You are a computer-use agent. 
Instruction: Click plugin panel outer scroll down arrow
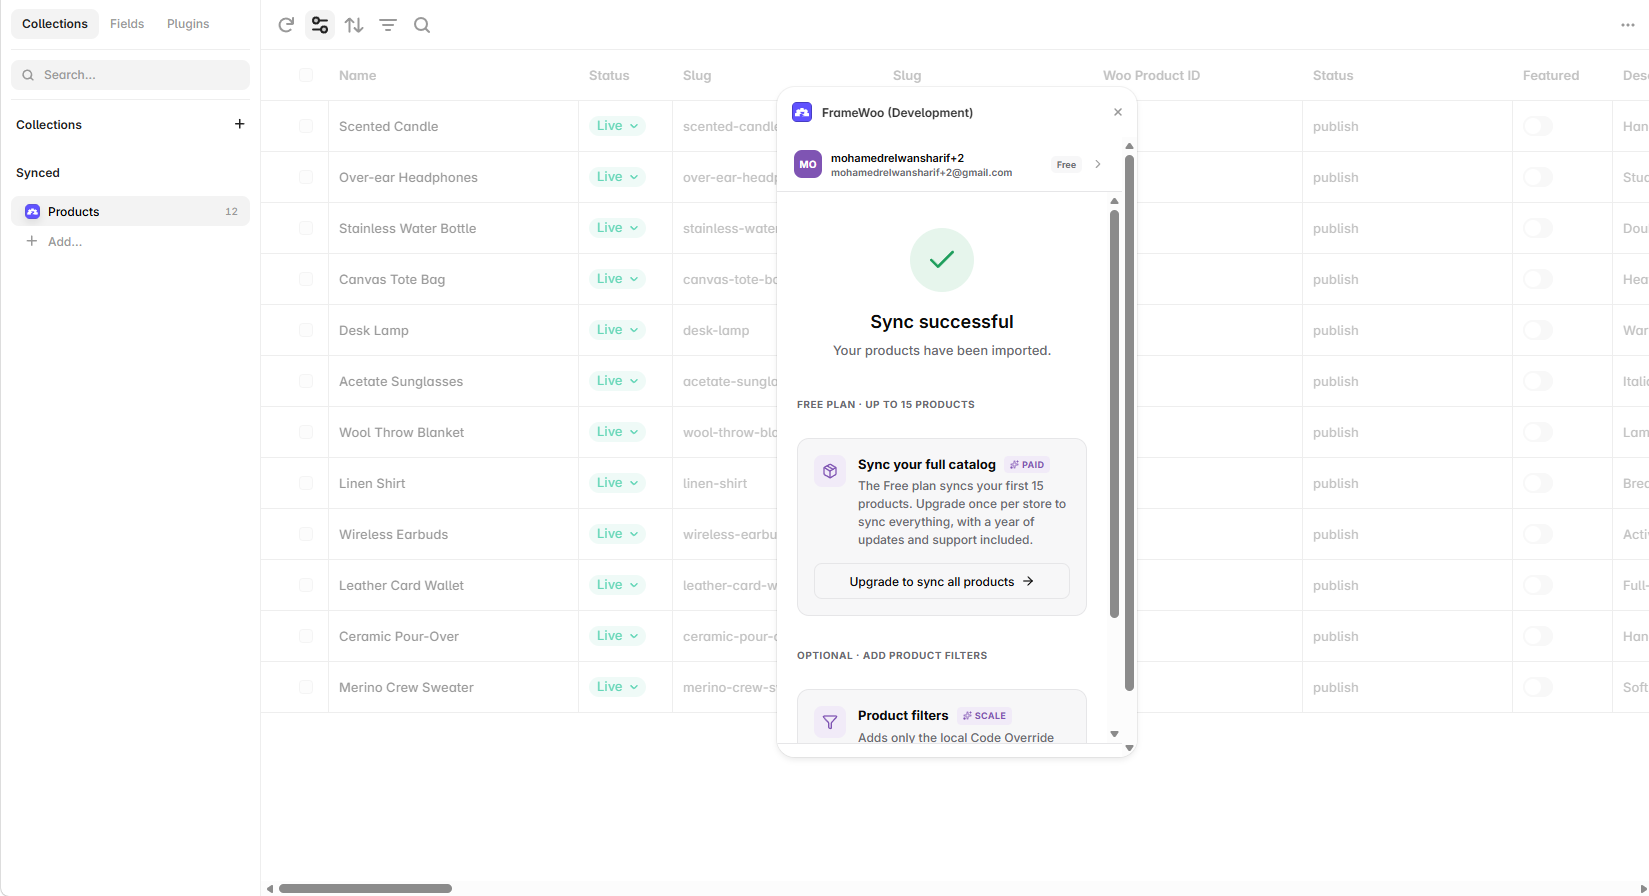1129,748
